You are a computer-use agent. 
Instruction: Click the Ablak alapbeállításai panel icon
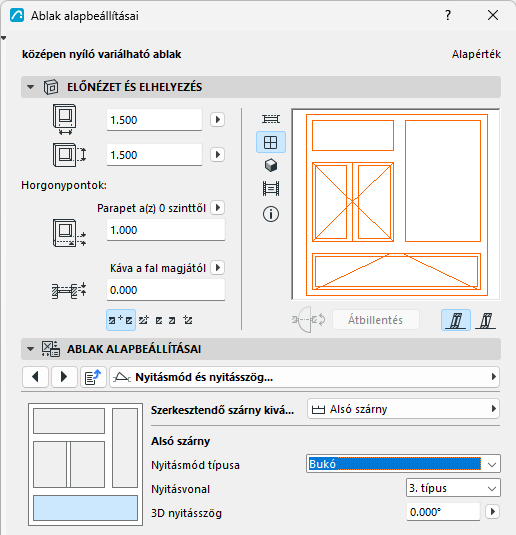point(51,349)
